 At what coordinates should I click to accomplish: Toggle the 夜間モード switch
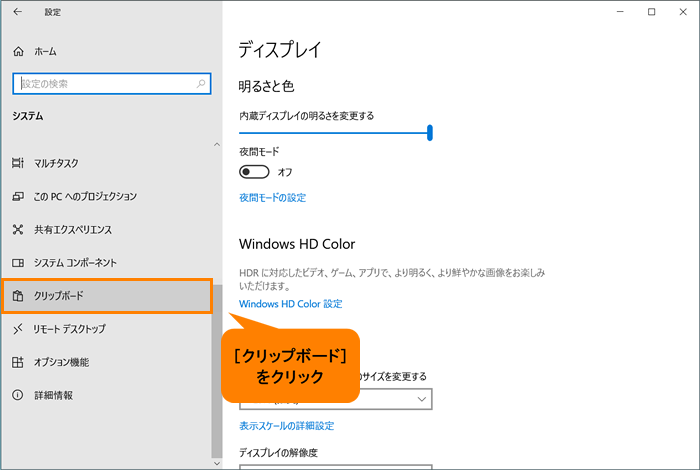(x=254, y=172)
